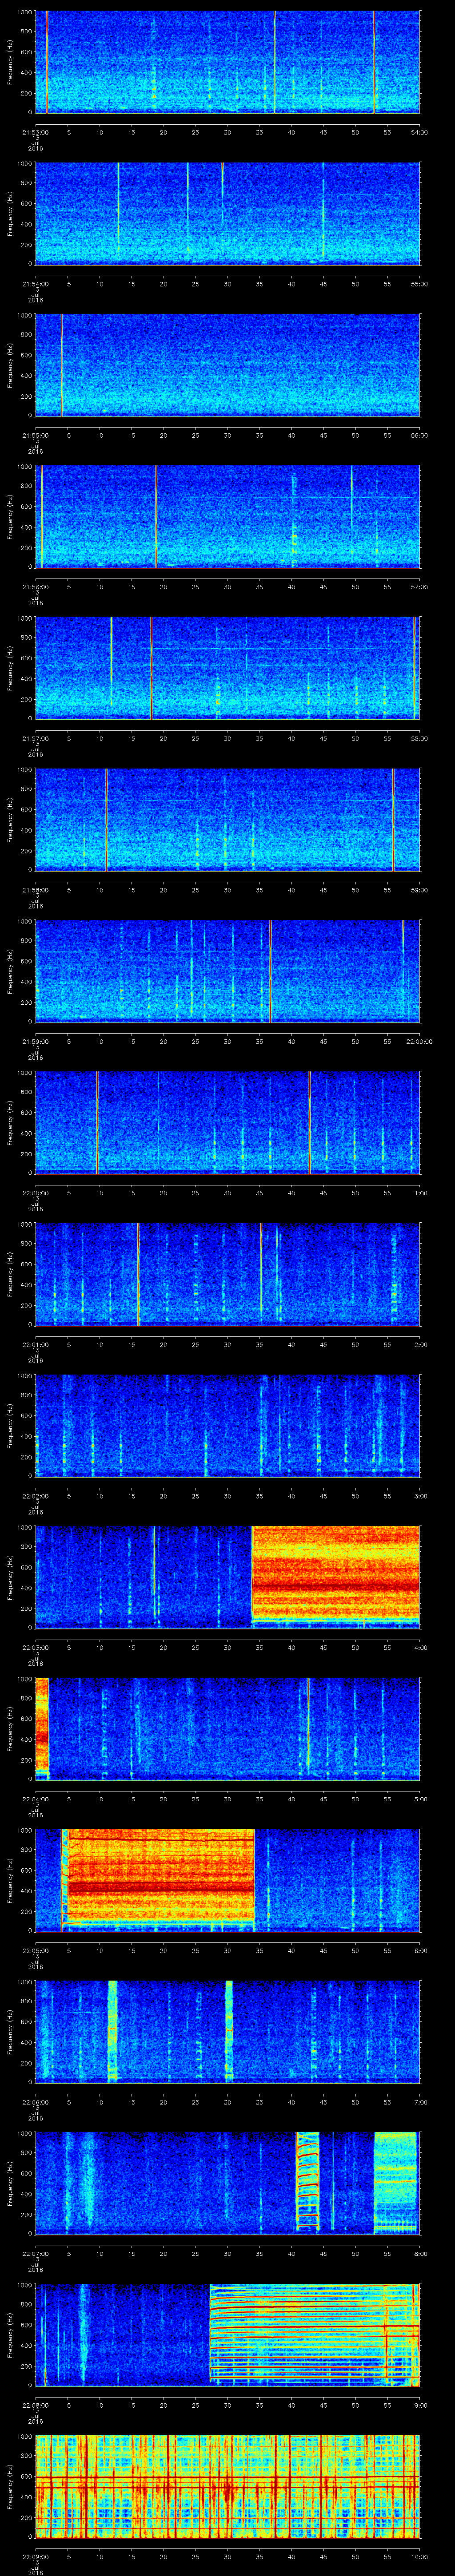Click the "21:57:00" time label
455x2576 pixels.
[x=35, y=738]
